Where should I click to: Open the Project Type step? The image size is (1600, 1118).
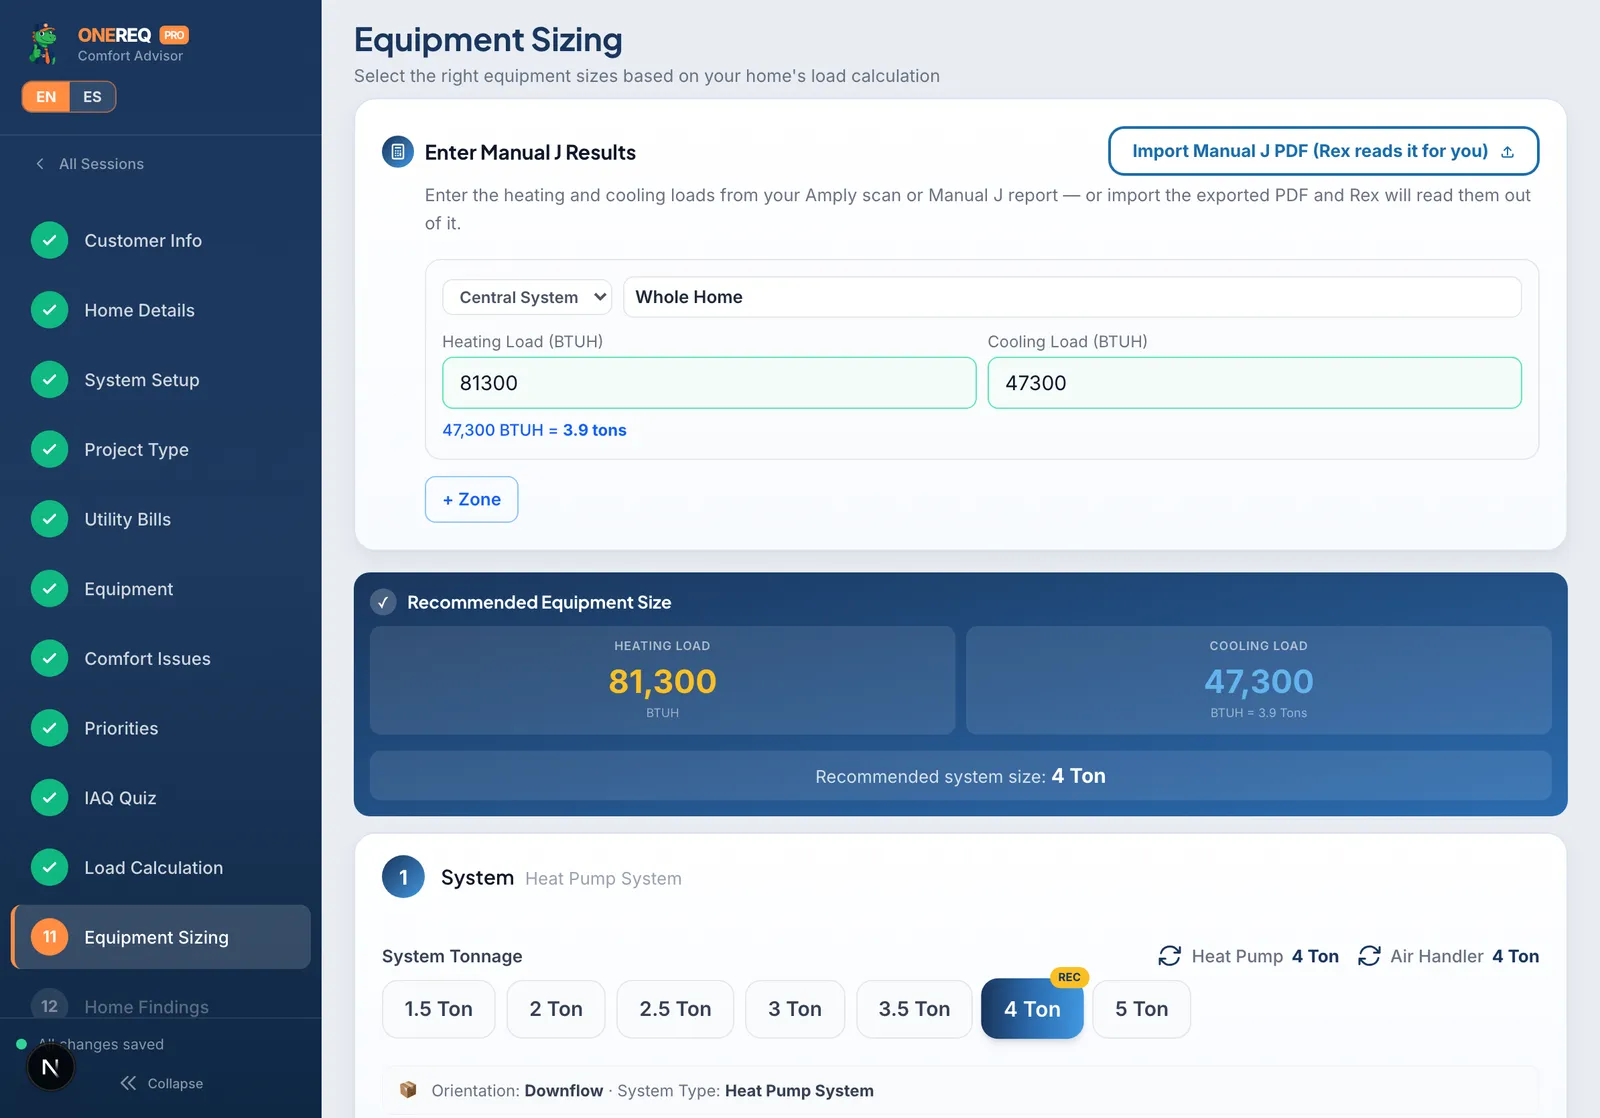point(161,450)
